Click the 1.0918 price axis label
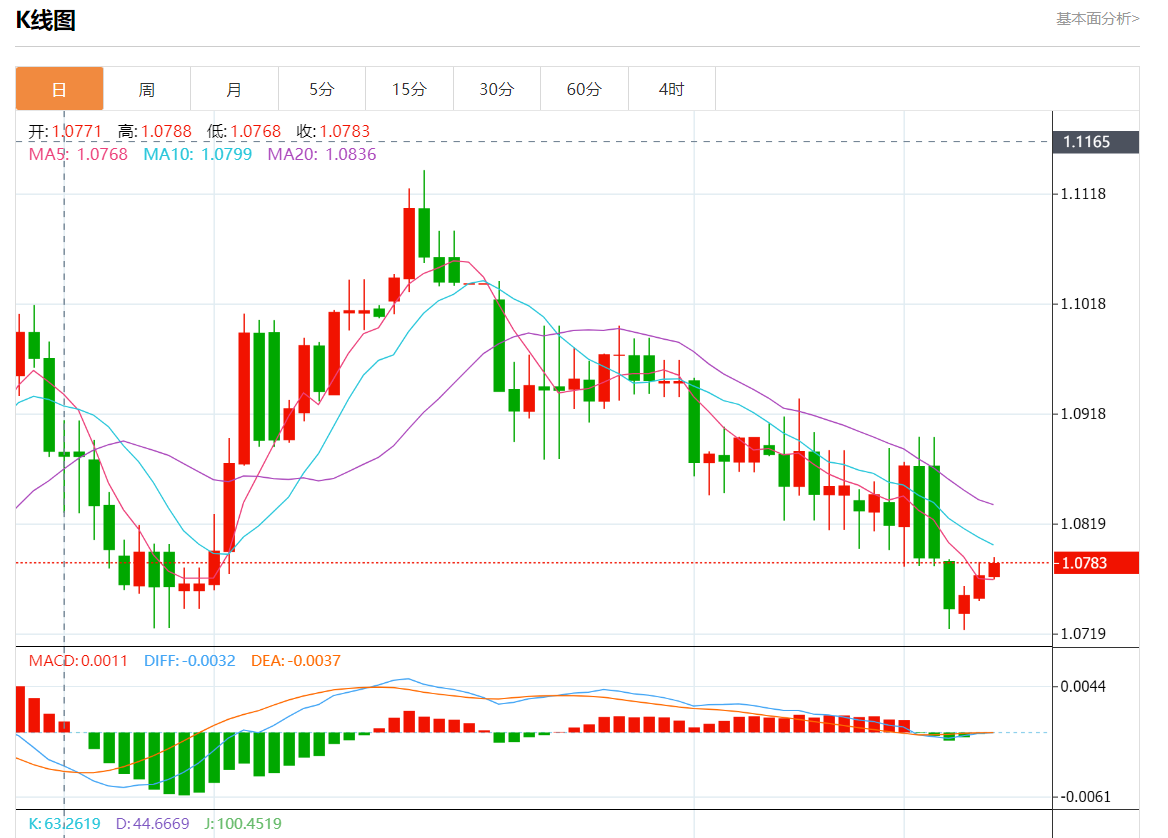1168x838 pixels. 1083,414
